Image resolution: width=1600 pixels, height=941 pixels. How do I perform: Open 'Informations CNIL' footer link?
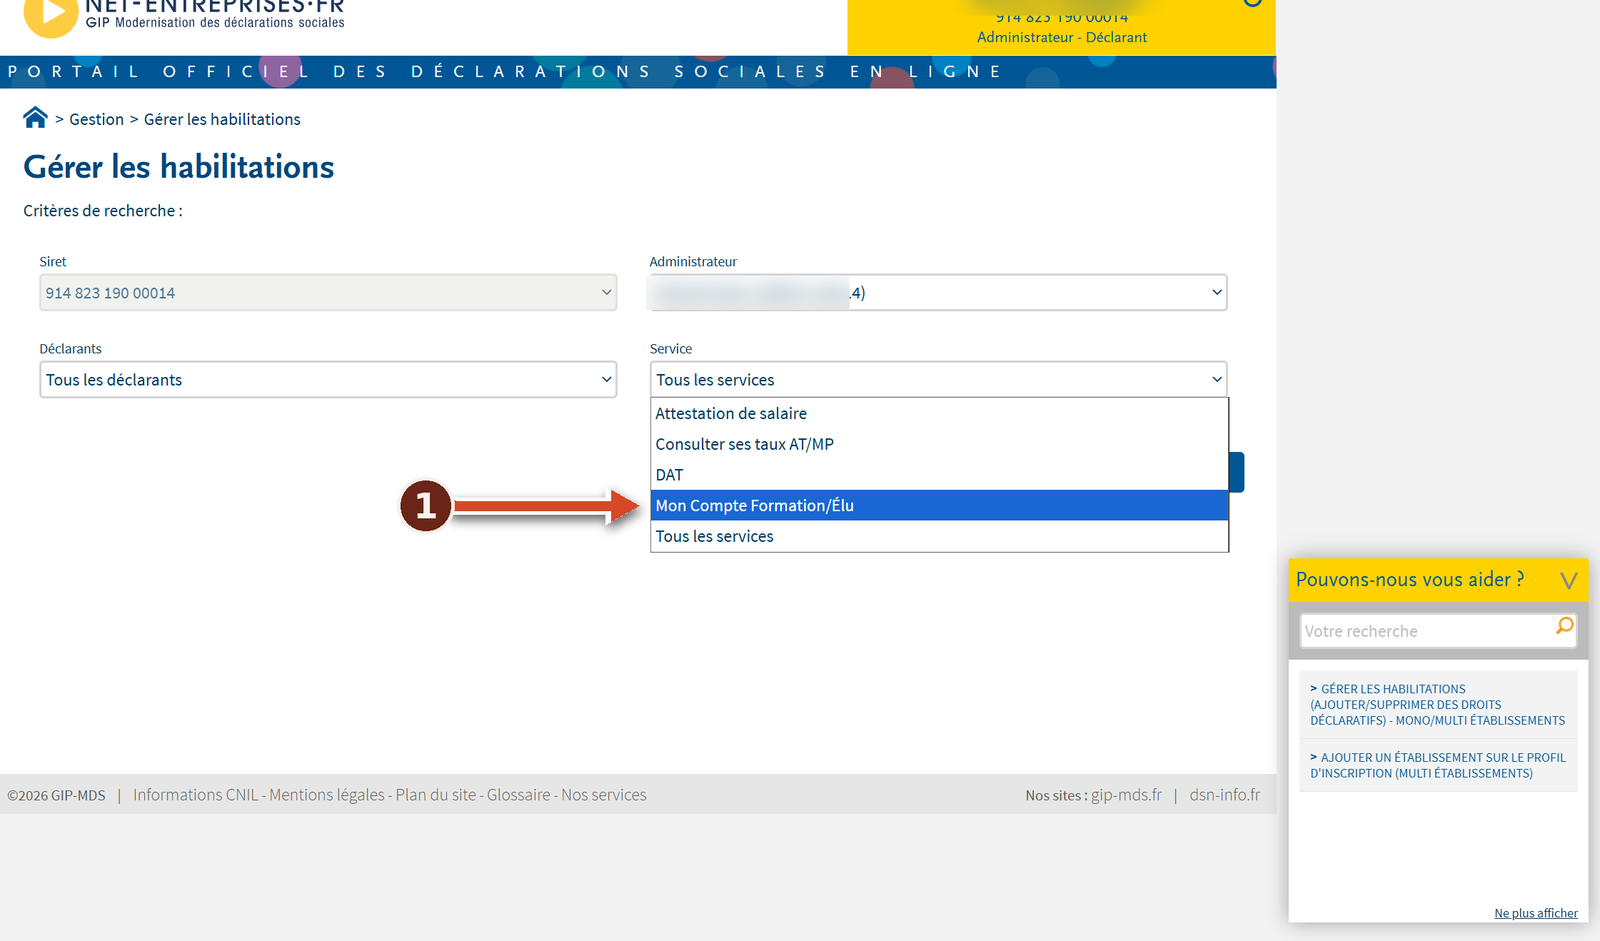195,795
